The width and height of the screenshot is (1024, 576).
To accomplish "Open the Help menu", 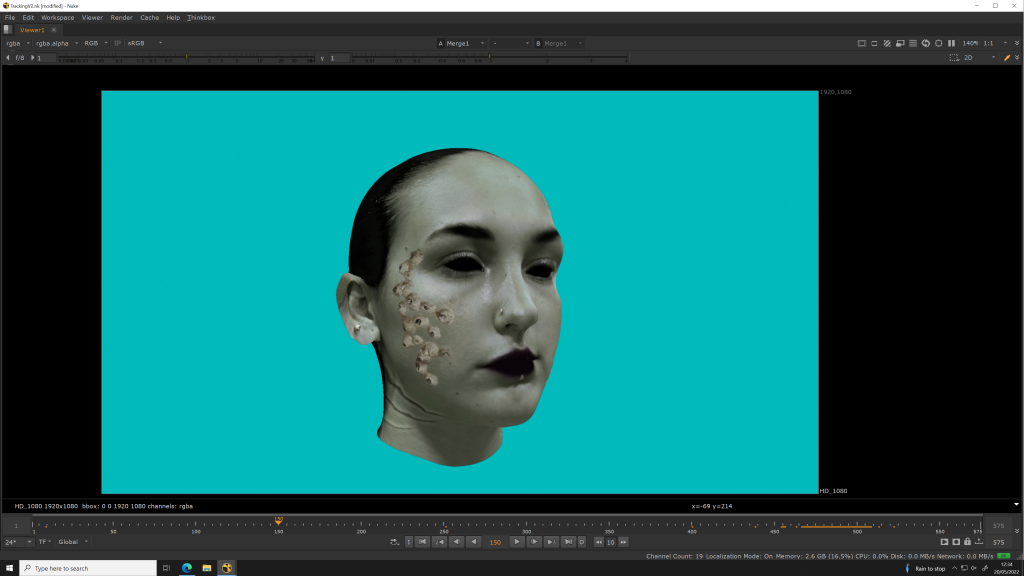I will [173, 18].
